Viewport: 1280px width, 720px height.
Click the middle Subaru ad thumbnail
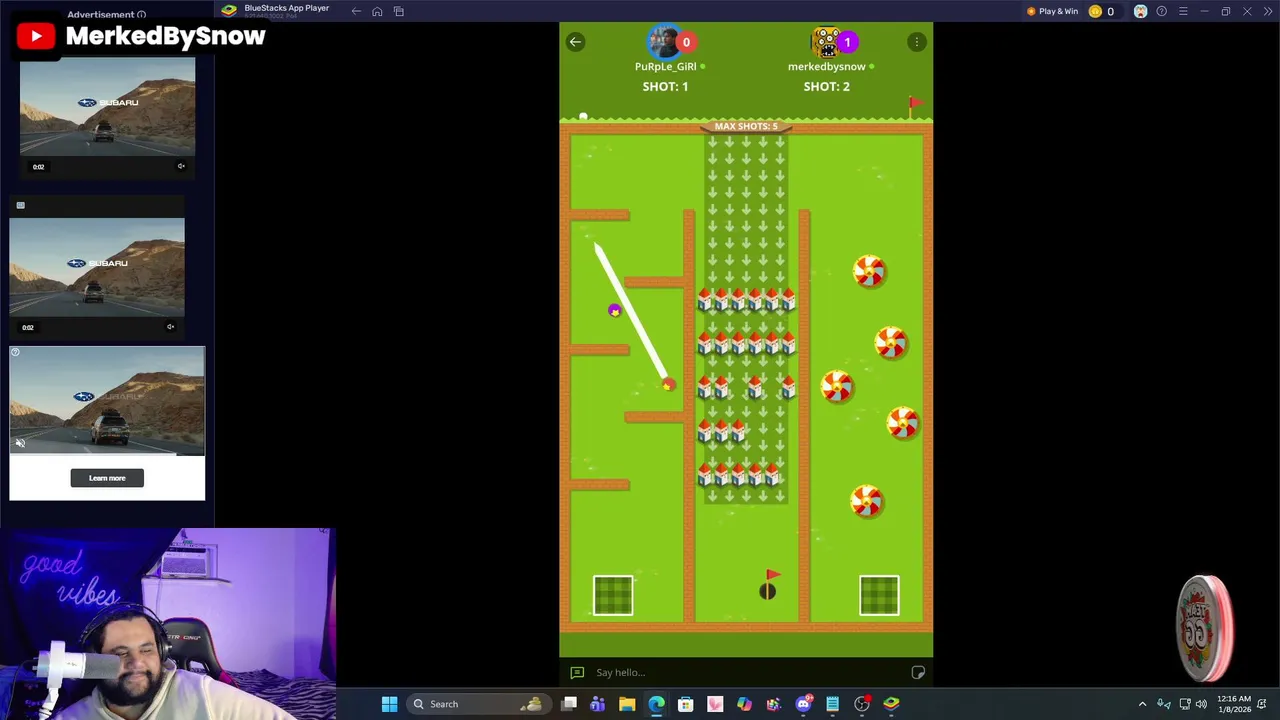[x=97, y=265]
